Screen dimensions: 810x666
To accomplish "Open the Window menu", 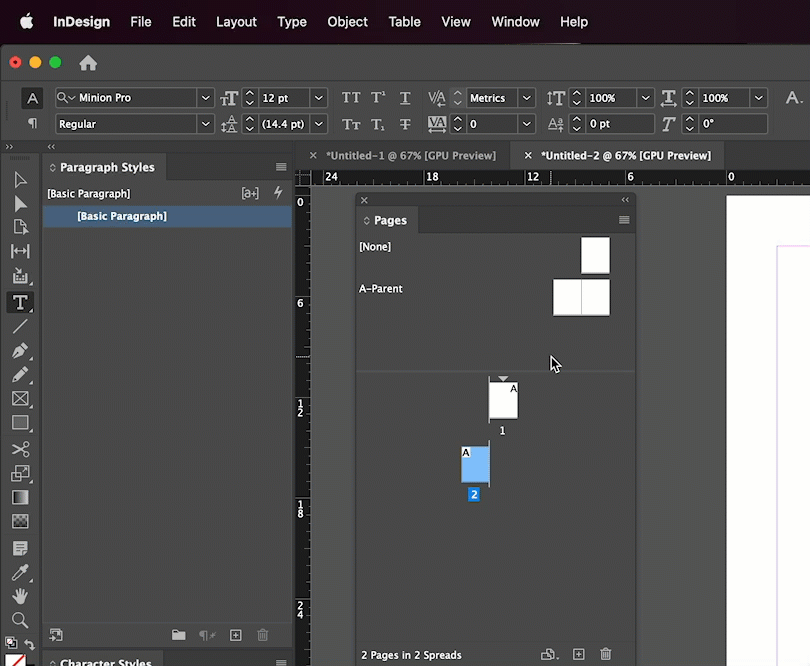I will [516, 22].
